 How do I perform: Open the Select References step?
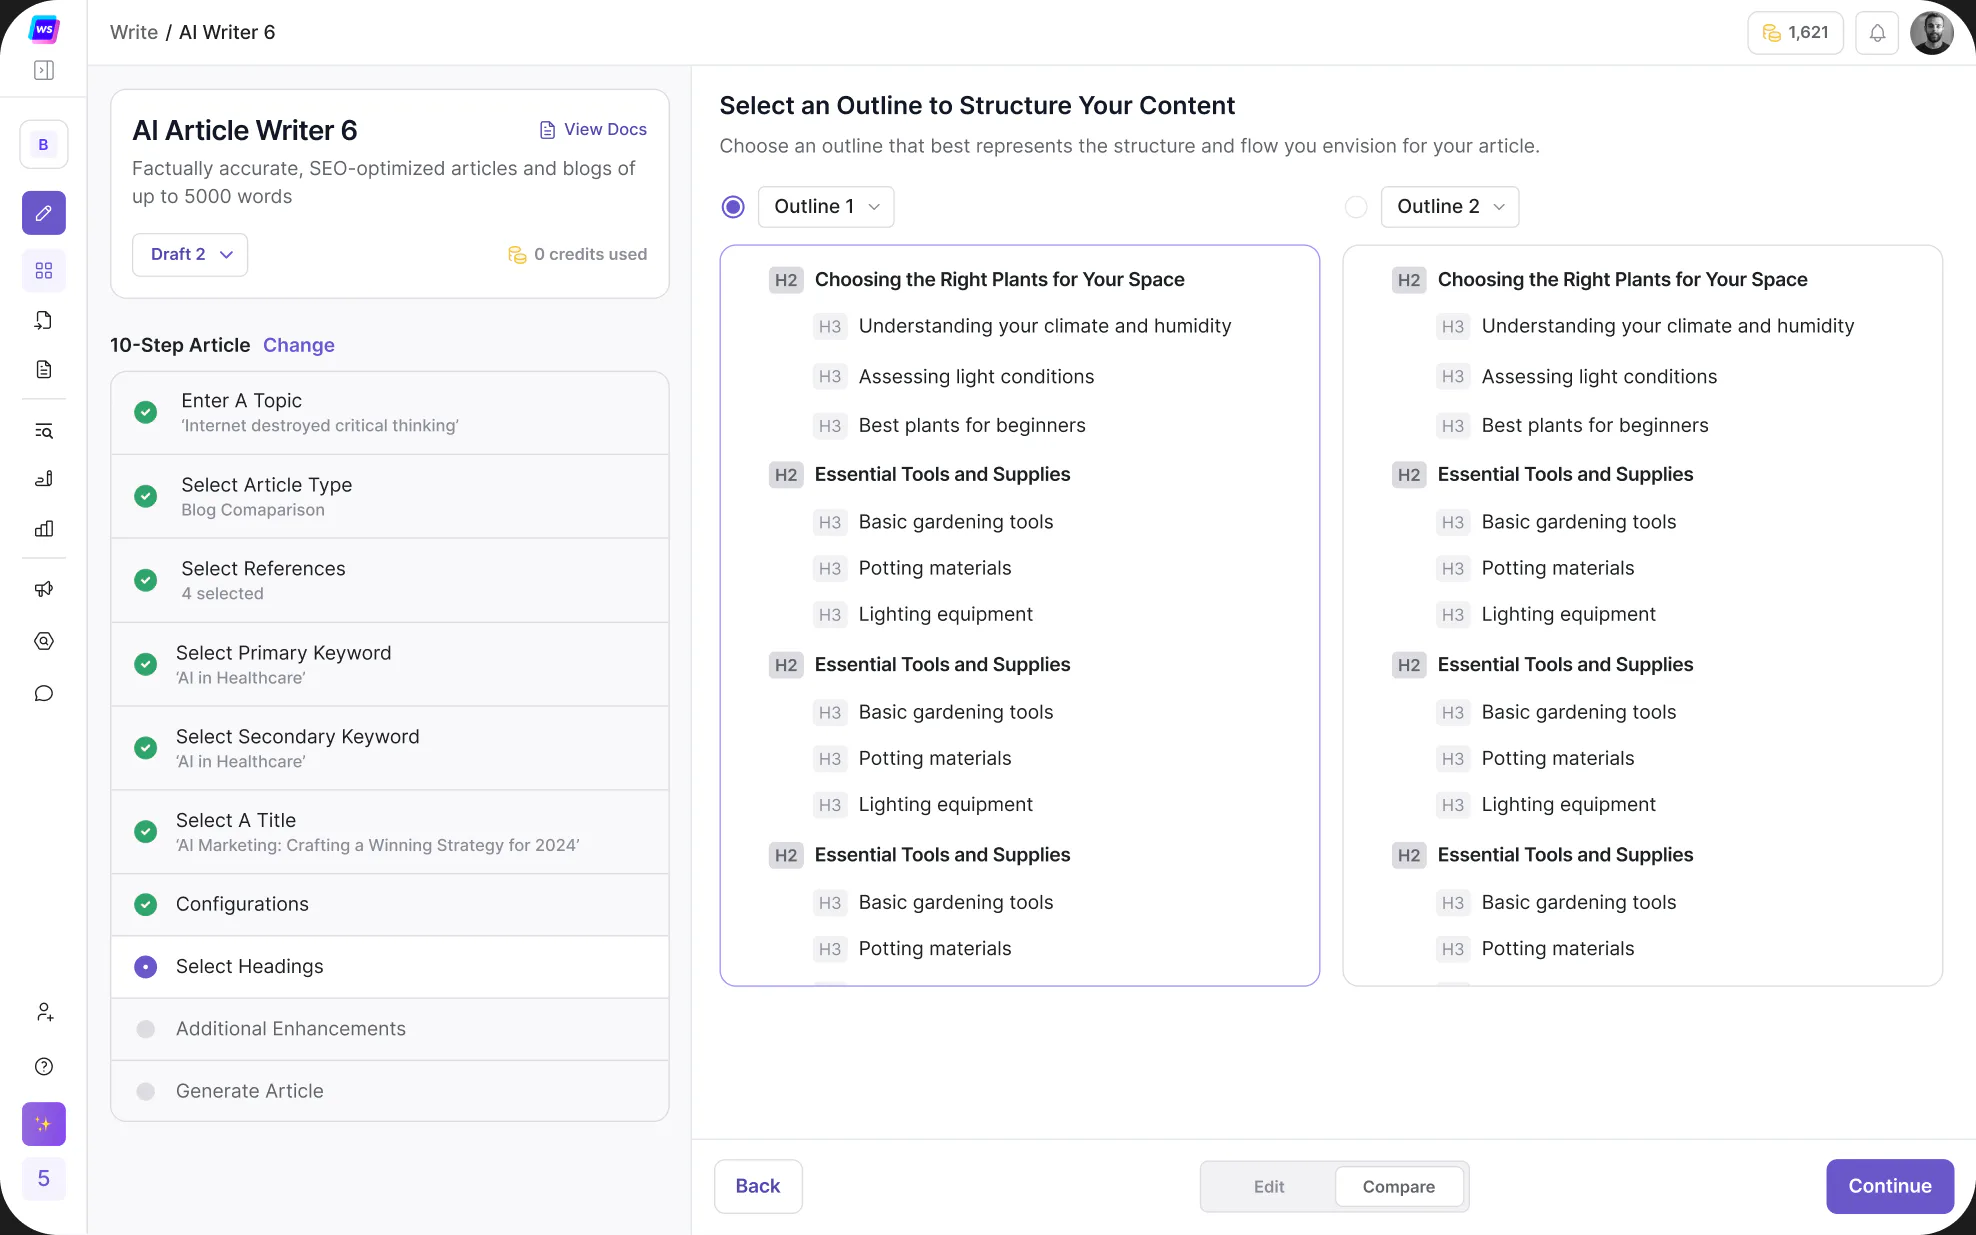coord(390,581)
